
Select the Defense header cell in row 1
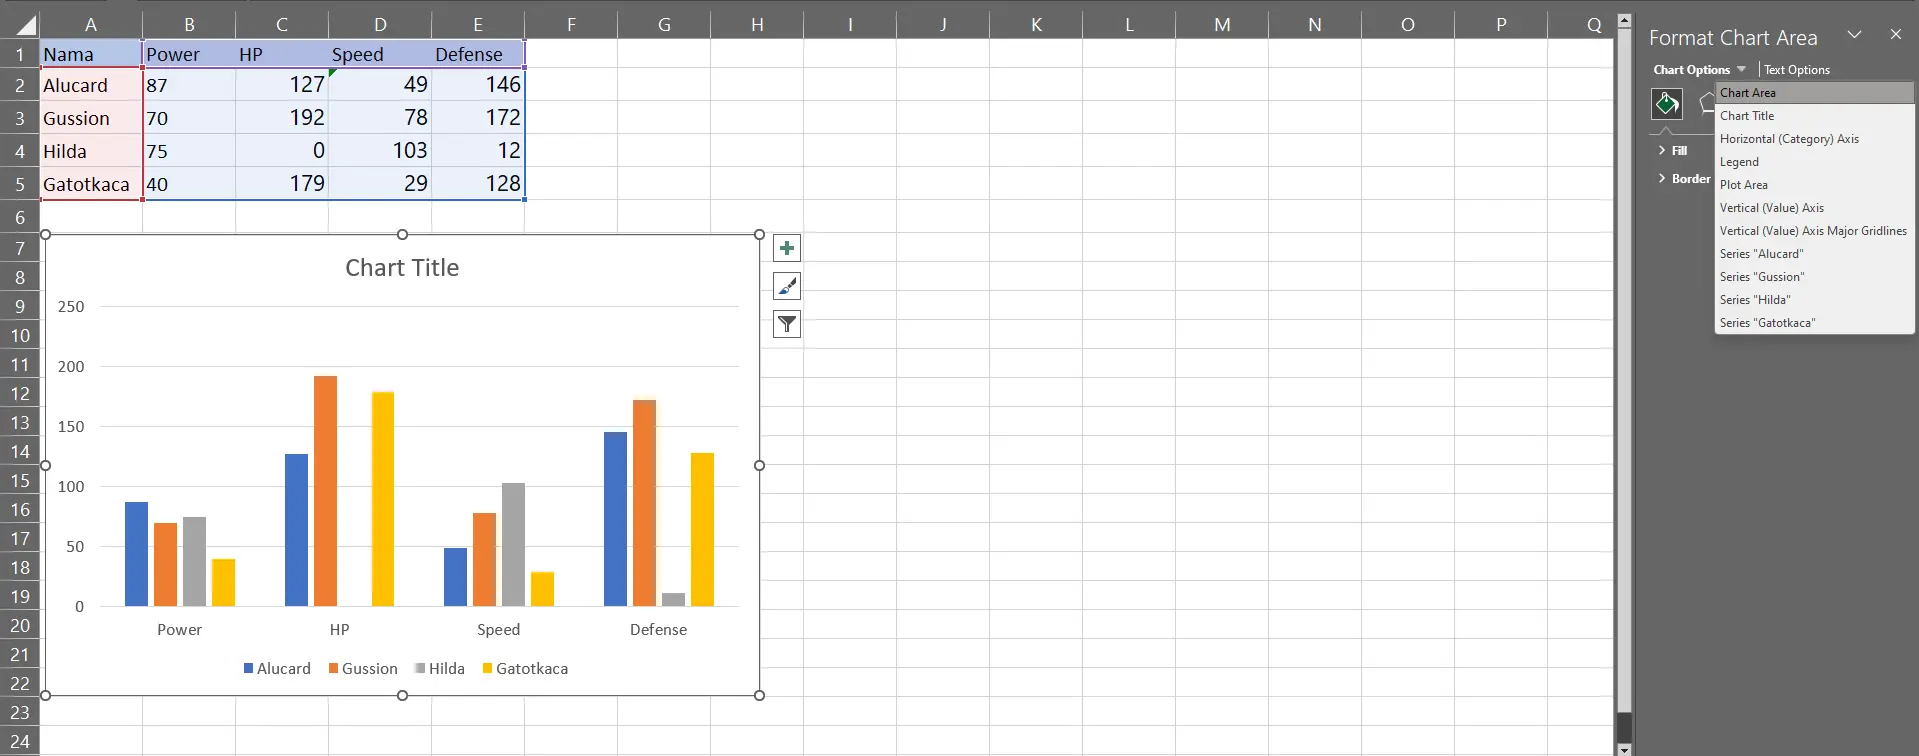pos(478,54)
